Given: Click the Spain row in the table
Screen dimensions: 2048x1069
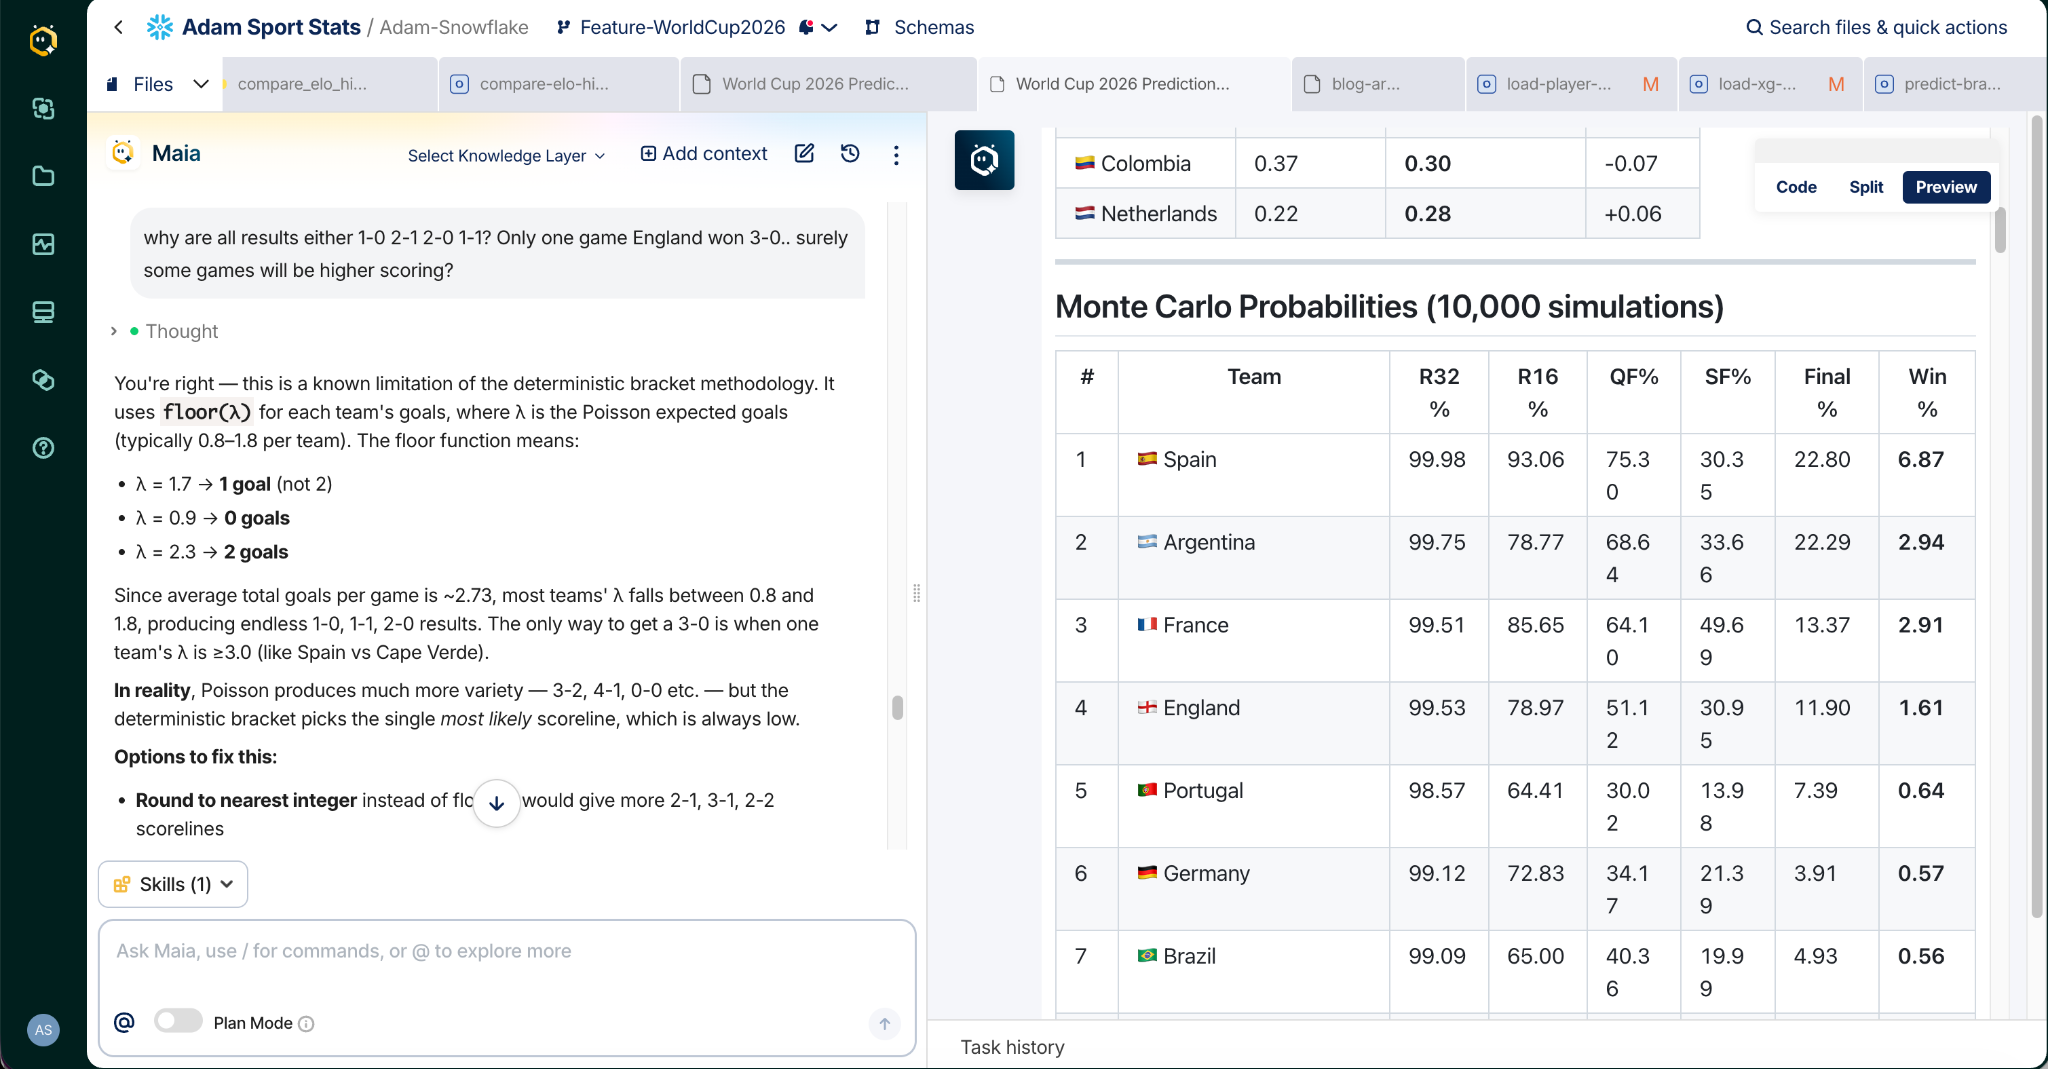Looking at the screenshot, I should point(1515,475).
